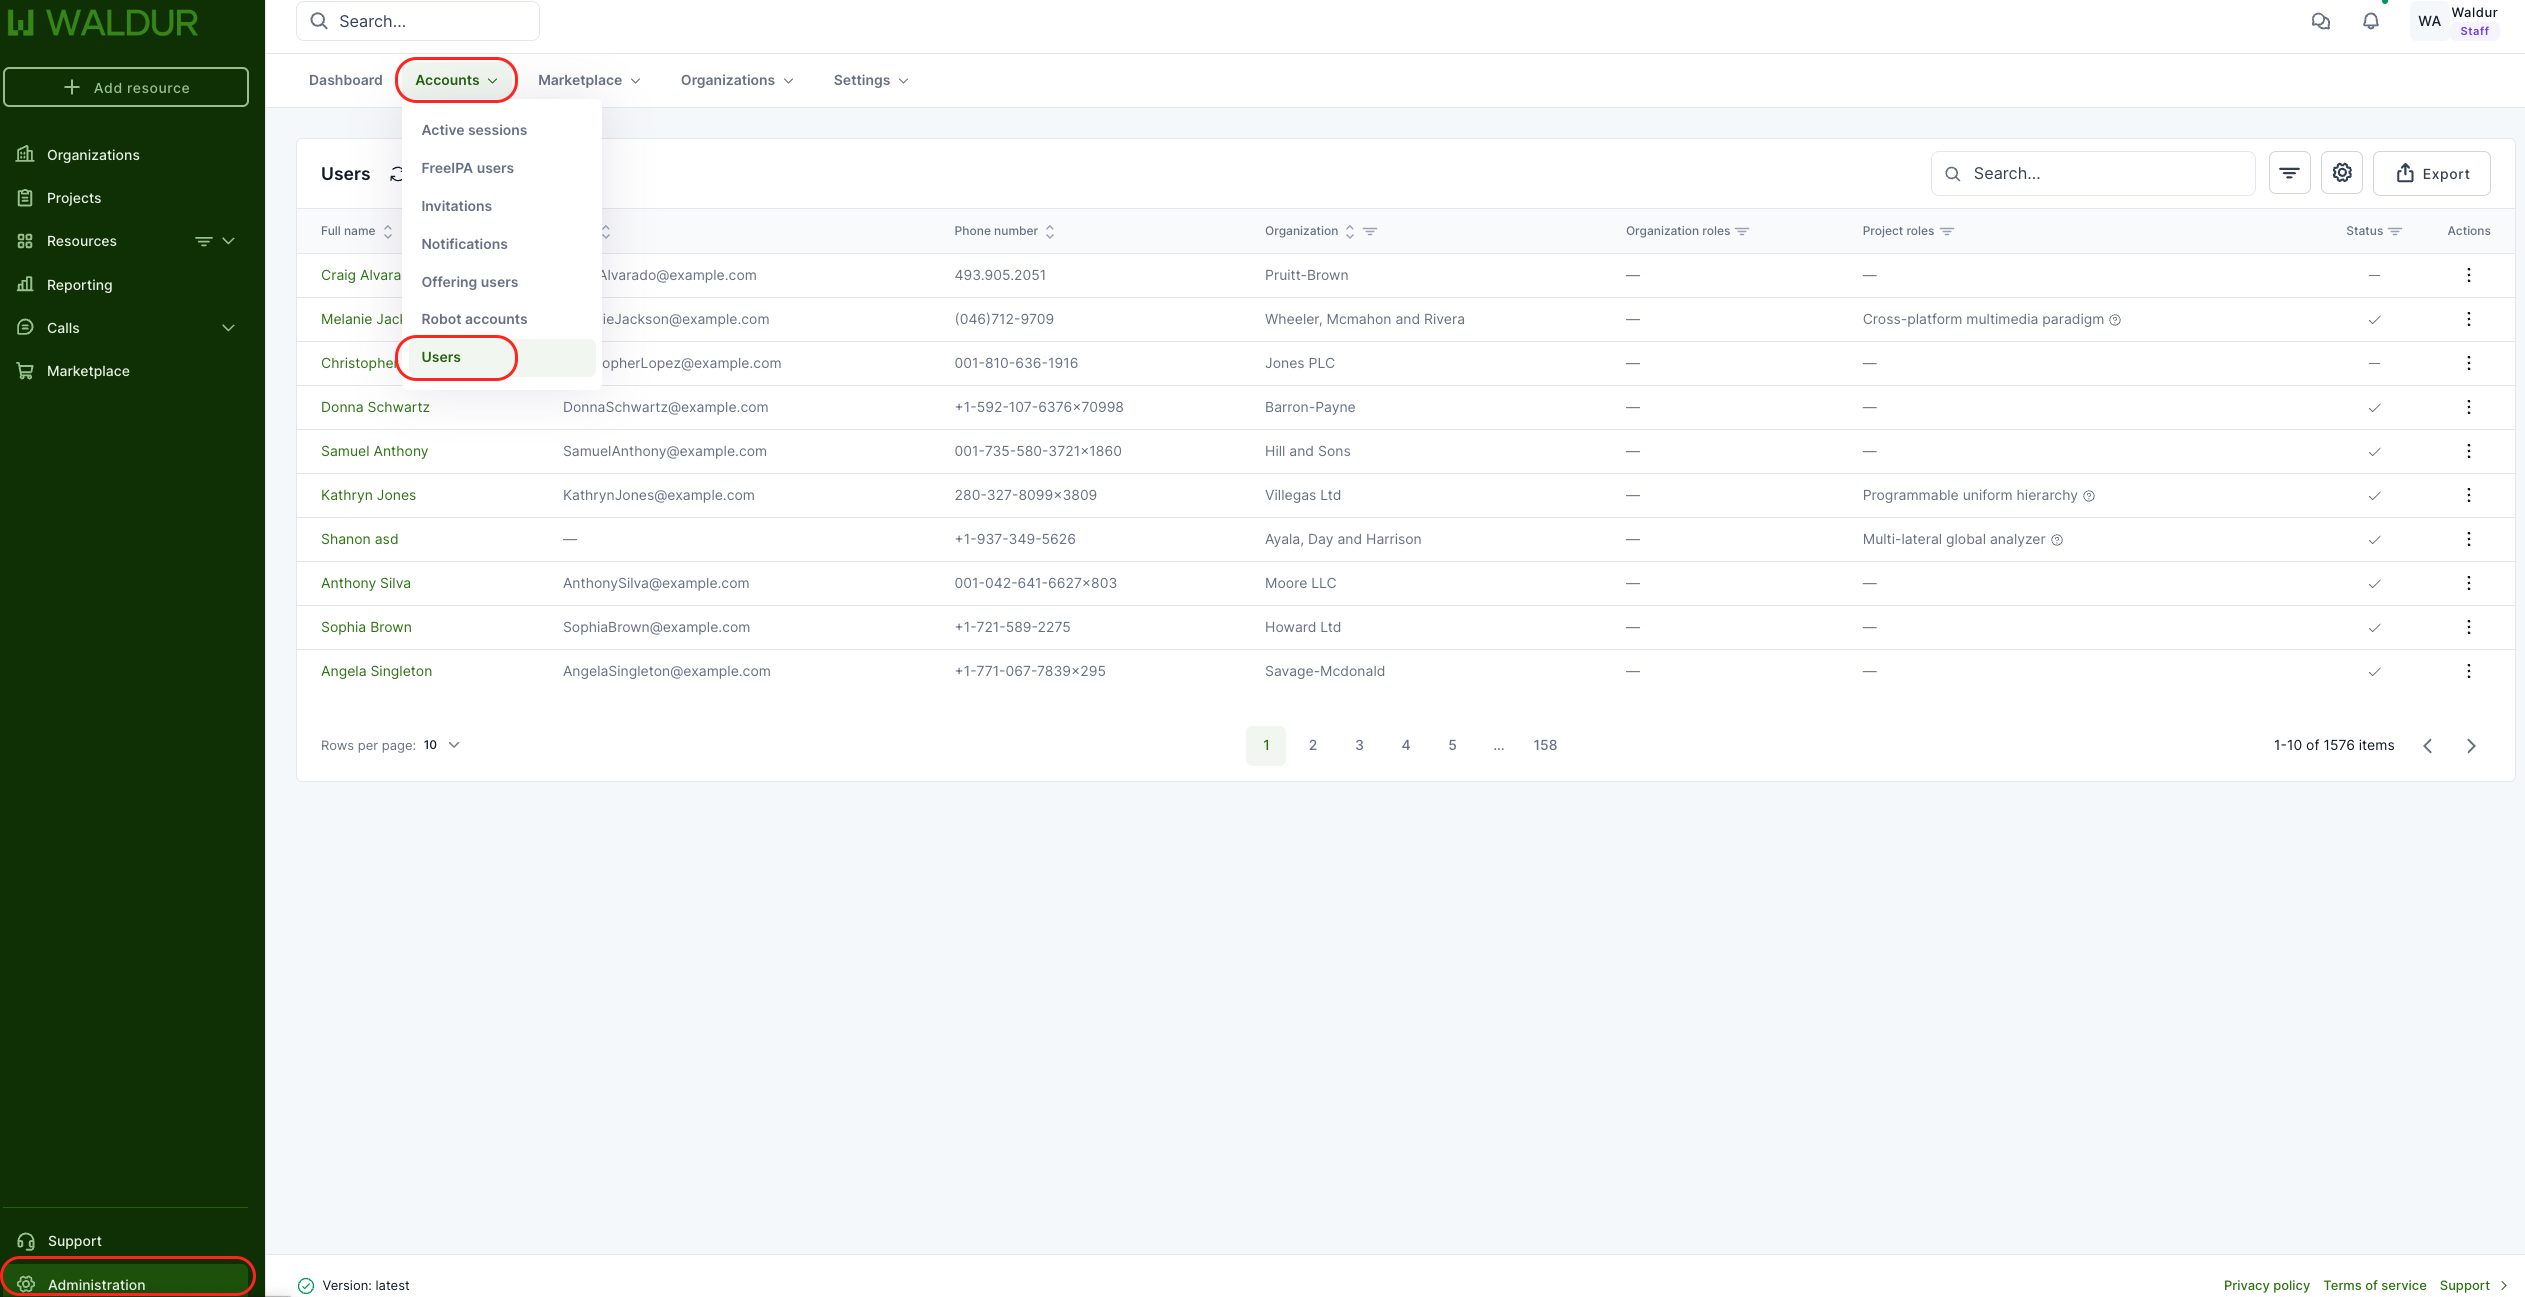The width and height of the screenshot is (2525, 1297).
Task: Click the table filter icon button
Action: (x=2289, y=173)
